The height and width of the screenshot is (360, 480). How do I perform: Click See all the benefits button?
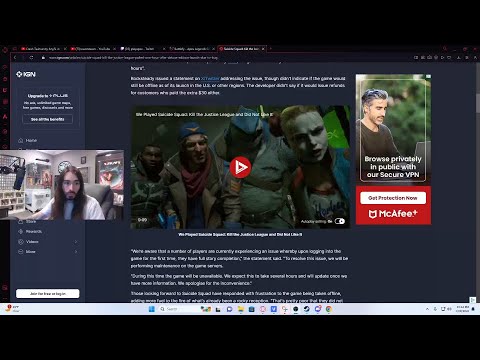click(47, 119)
